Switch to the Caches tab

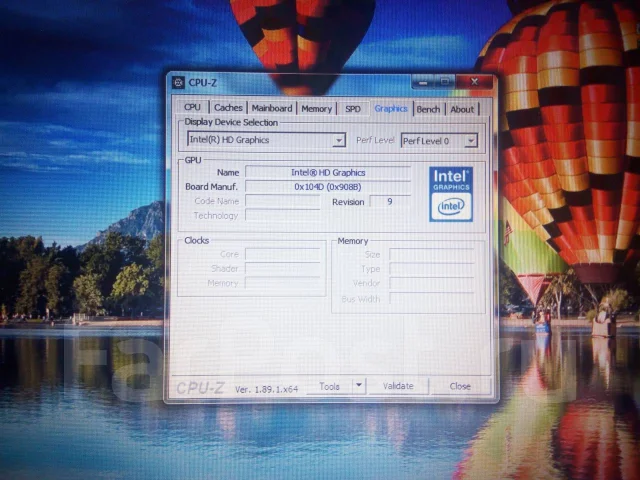coord(228,108)
